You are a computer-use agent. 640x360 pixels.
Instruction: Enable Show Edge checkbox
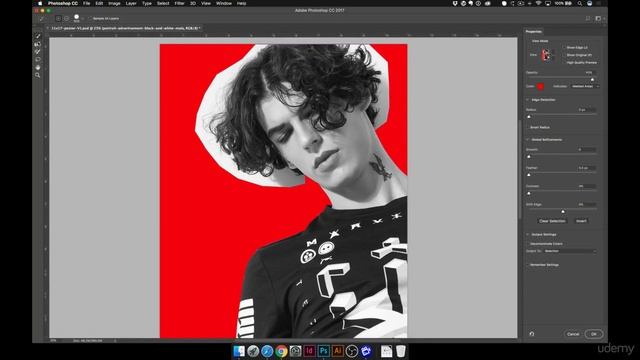[x=564, y=48]
